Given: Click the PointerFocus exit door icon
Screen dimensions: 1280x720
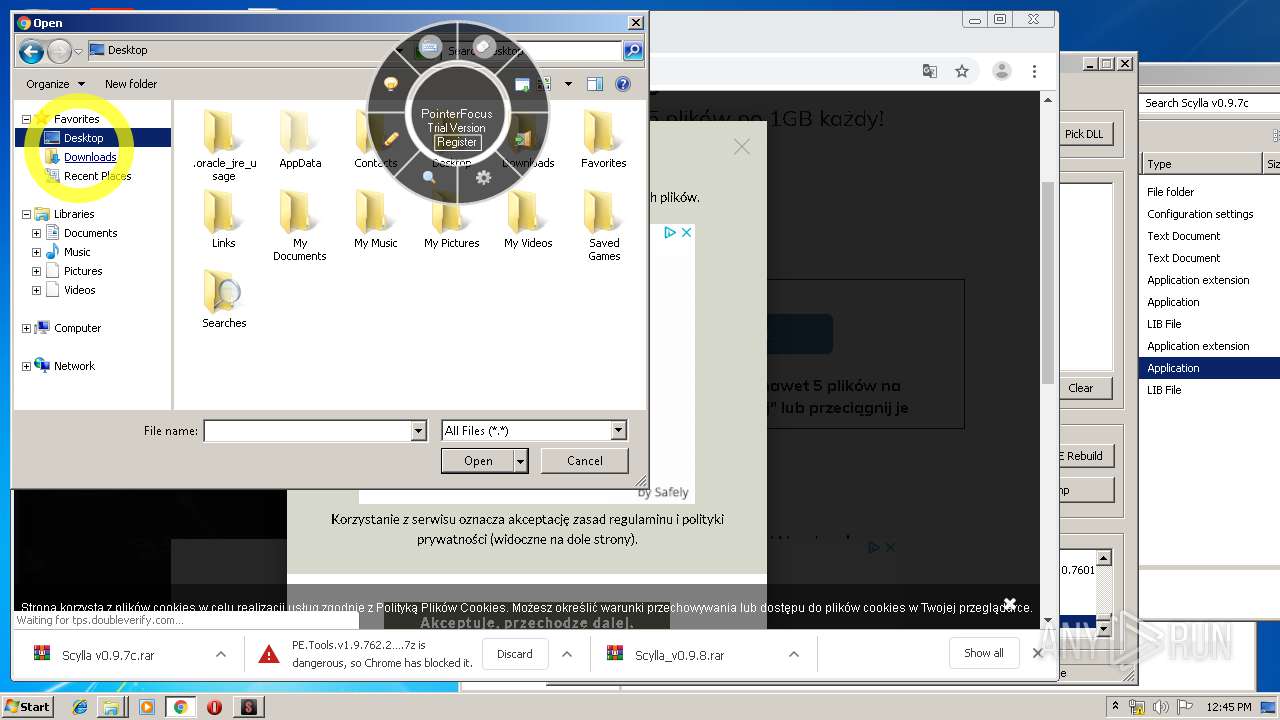Looking at the screenshot, I should click(522, 138).
